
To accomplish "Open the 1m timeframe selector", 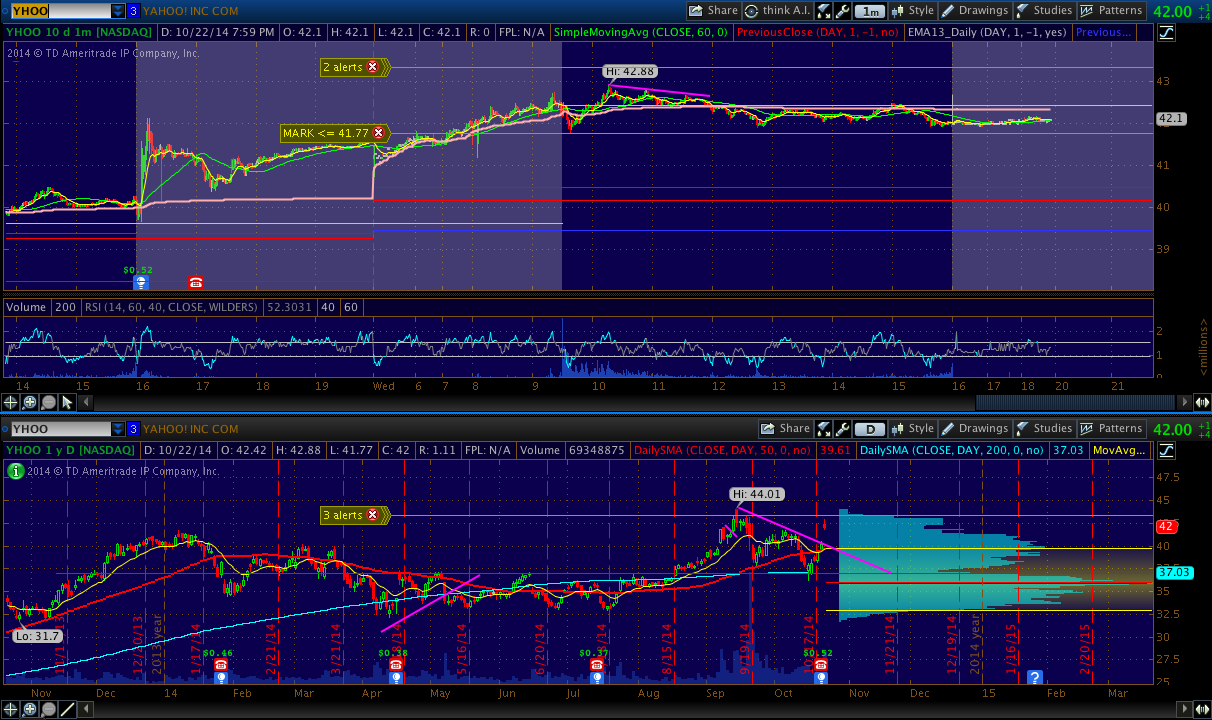I will click(x=870, y=11).
